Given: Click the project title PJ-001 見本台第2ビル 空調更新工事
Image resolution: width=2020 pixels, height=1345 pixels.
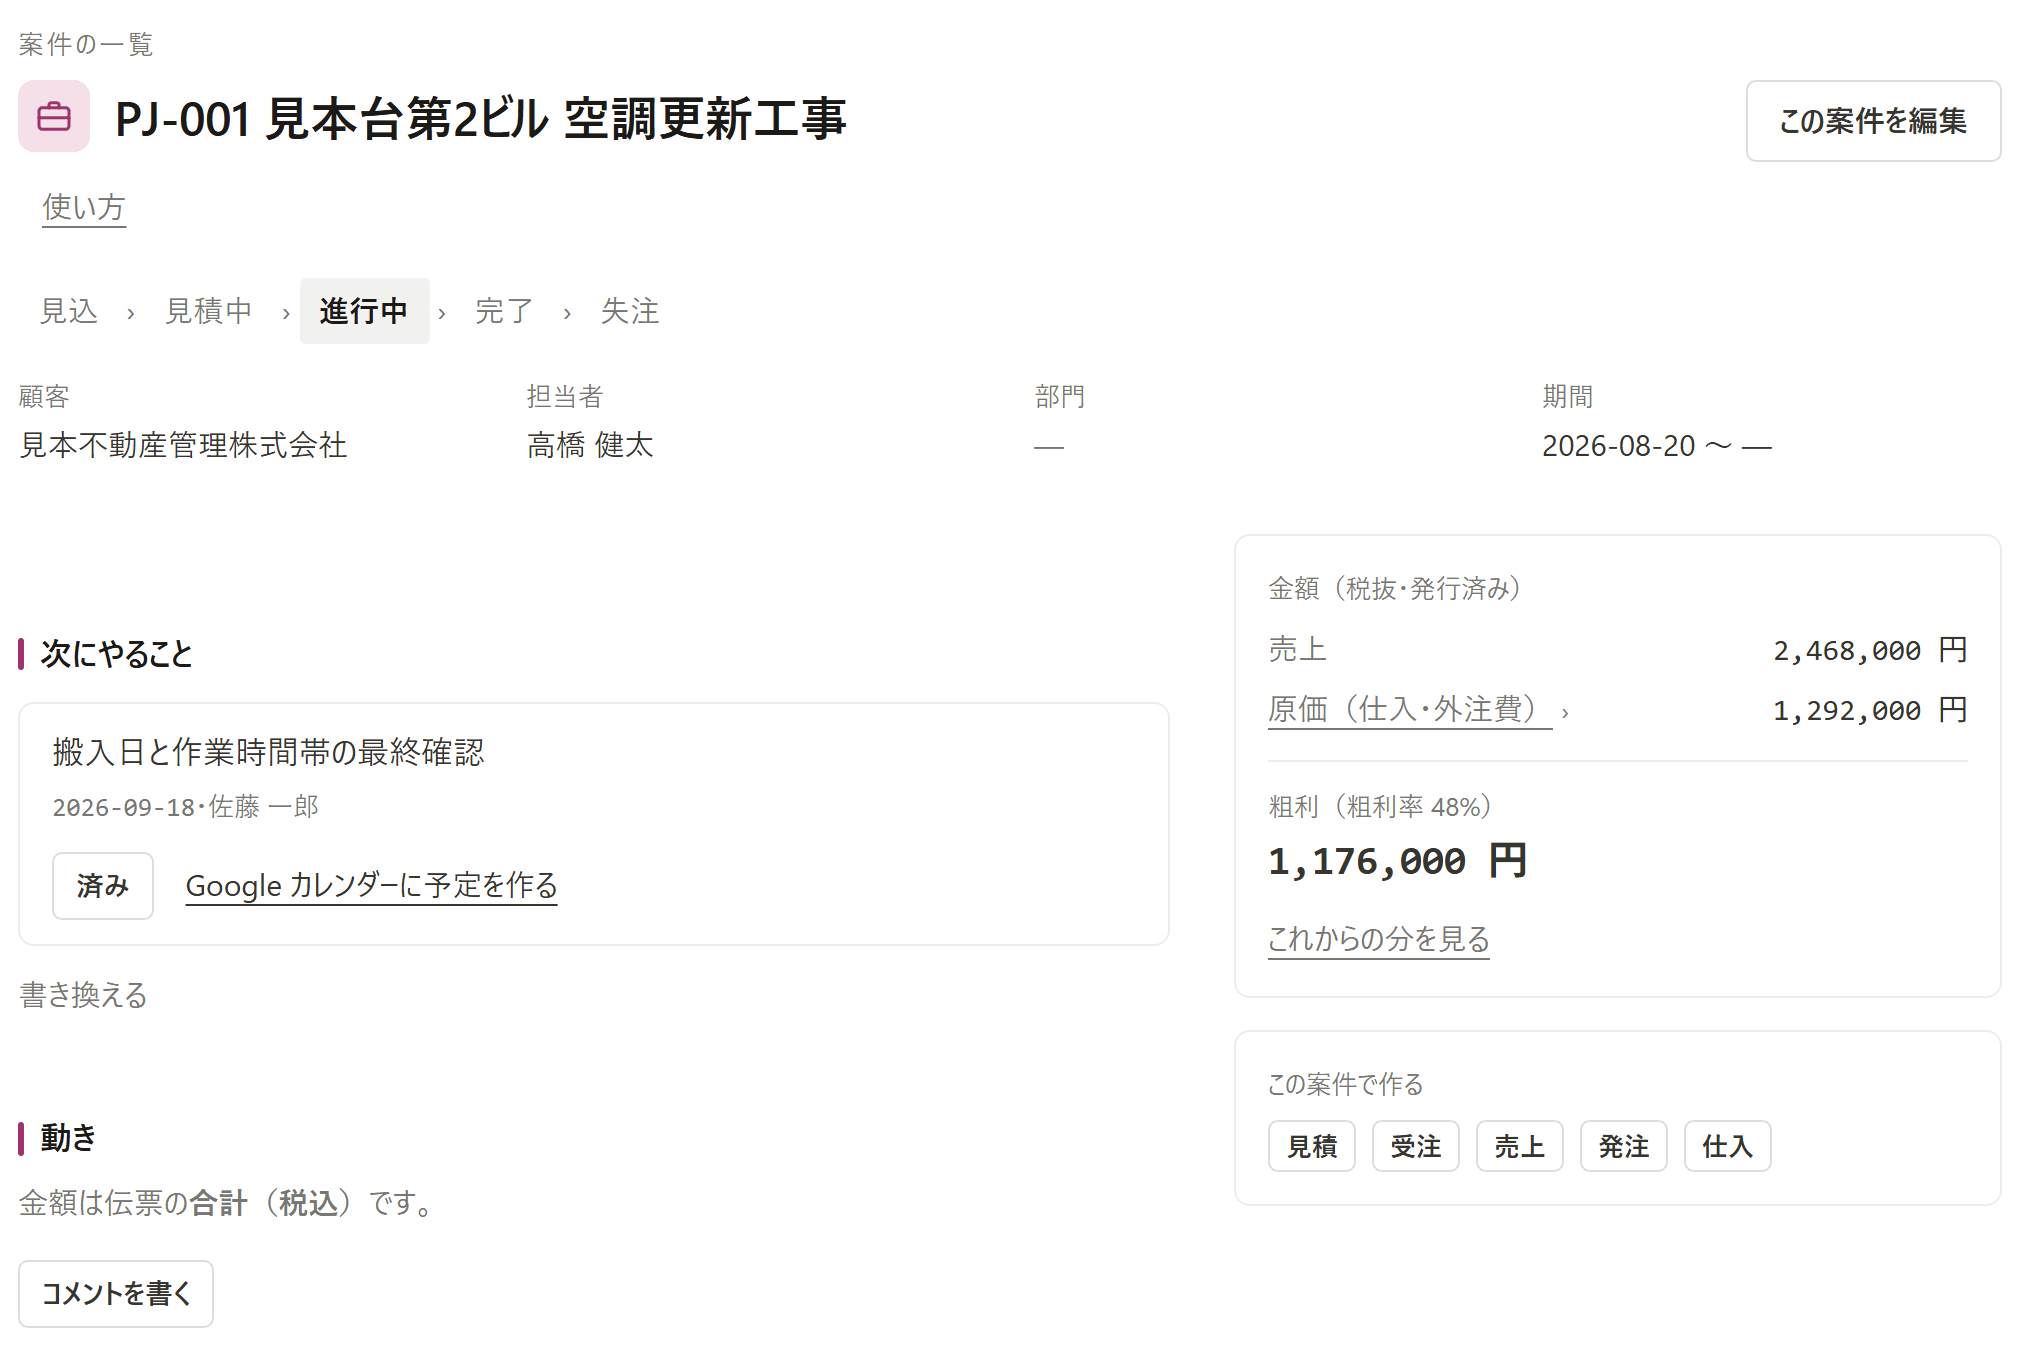Looking at the screenshot, I should [481, 119].
